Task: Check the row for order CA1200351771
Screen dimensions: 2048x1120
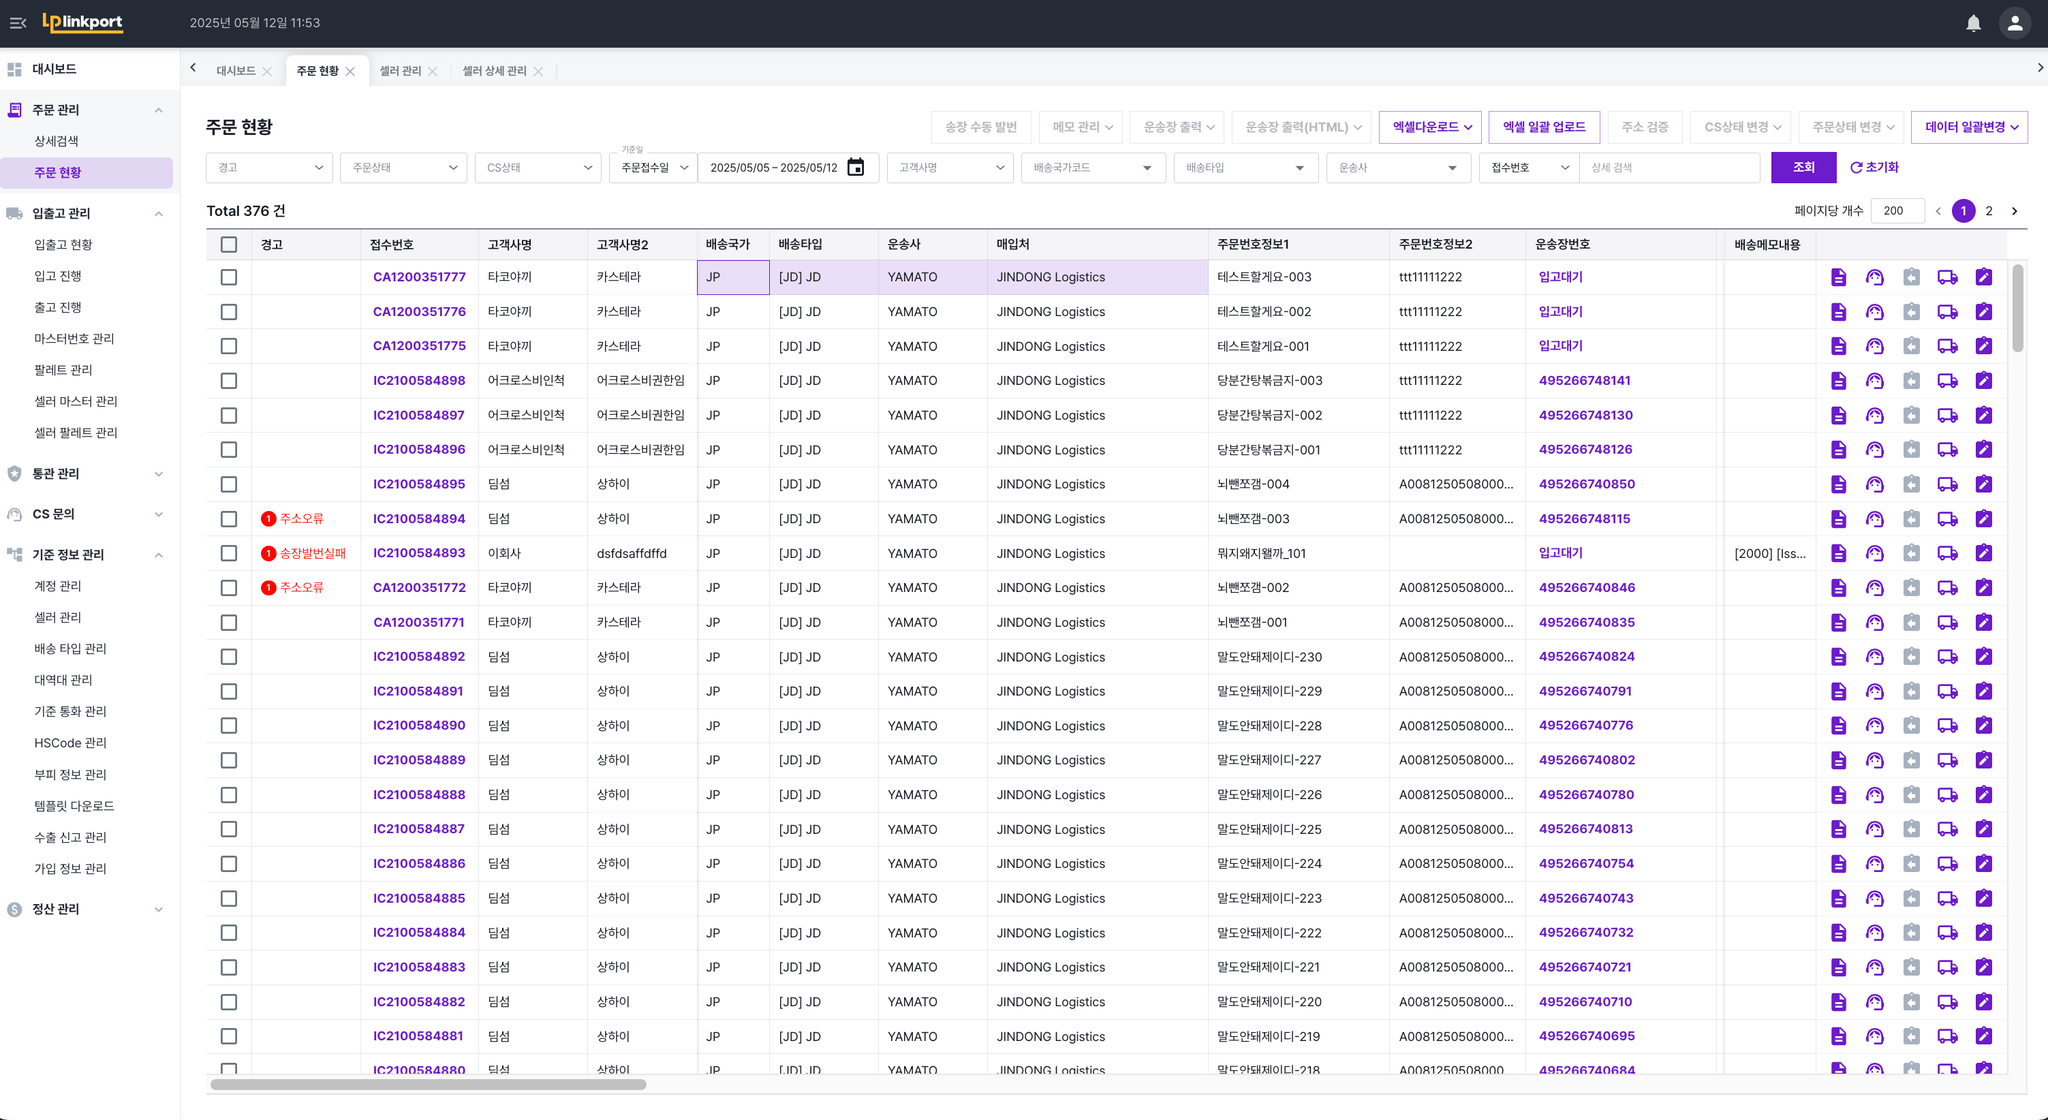Action: 229,622
